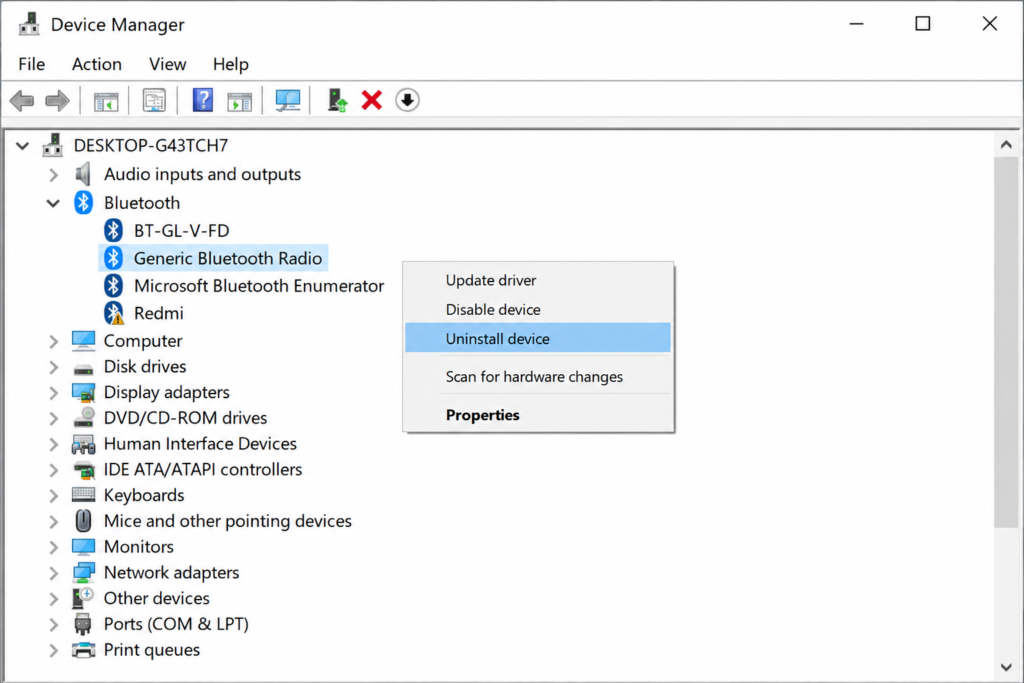
Task: Click the Display adapters icon
Action: pos(83,392)
